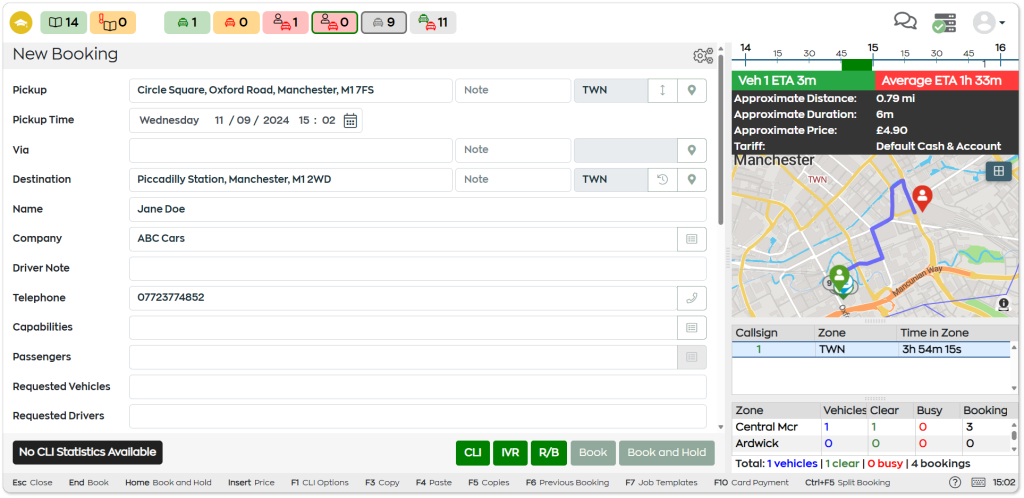Click the destination history clock icon
The width and height of the screenshot is (1024, 498).
click(661, 180)
